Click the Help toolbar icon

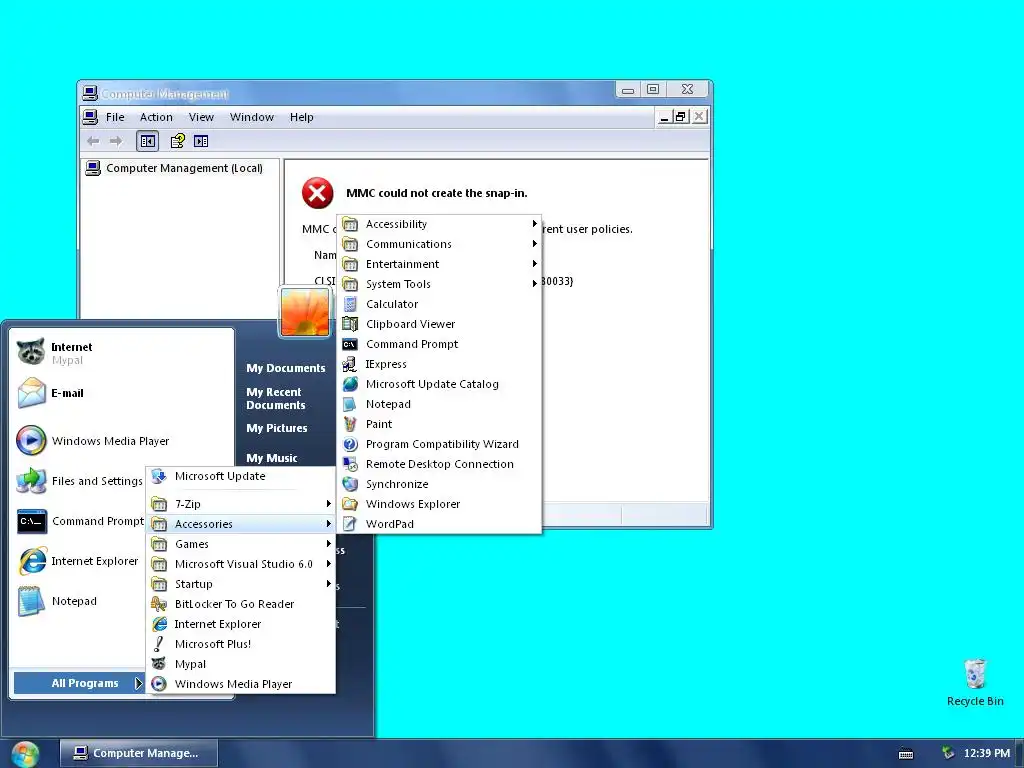pos(177,141)
